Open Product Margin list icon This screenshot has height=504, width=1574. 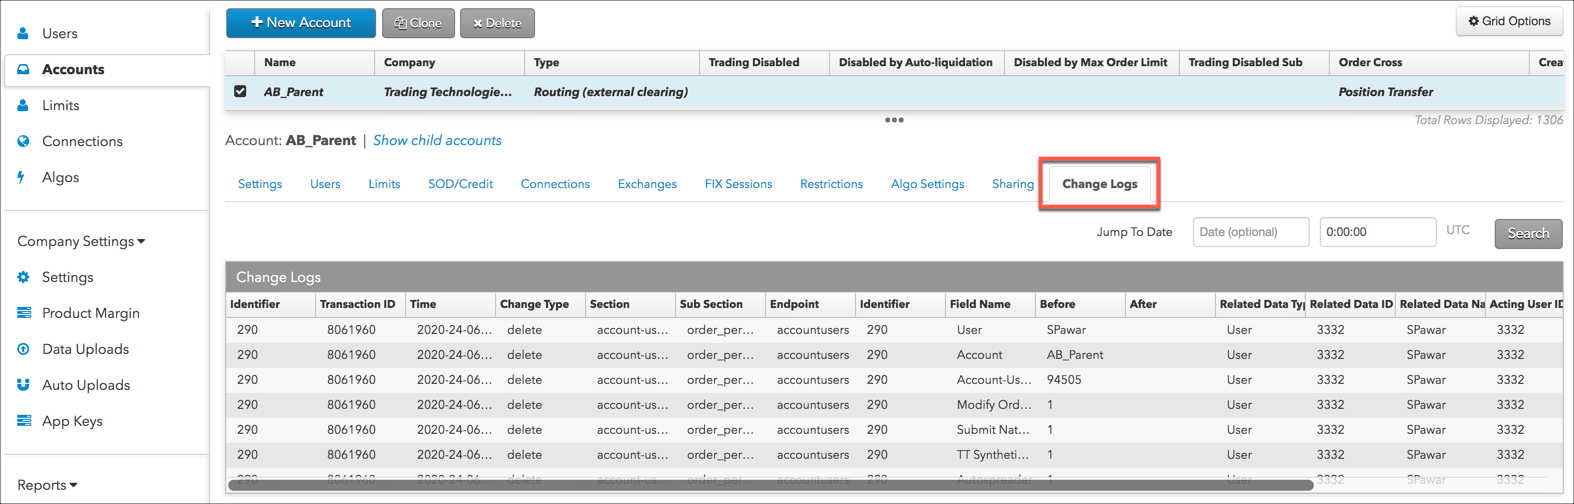tap(24, 313)
